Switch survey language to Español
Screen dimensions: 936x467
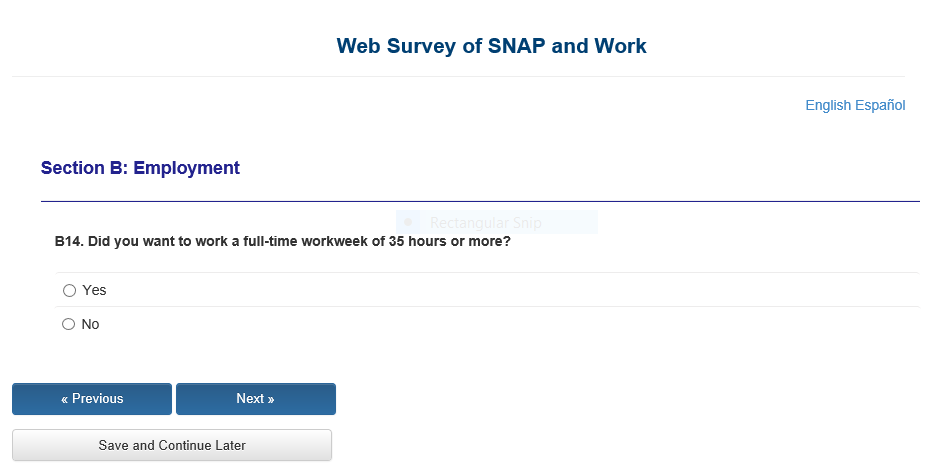[x=881, y=105]
